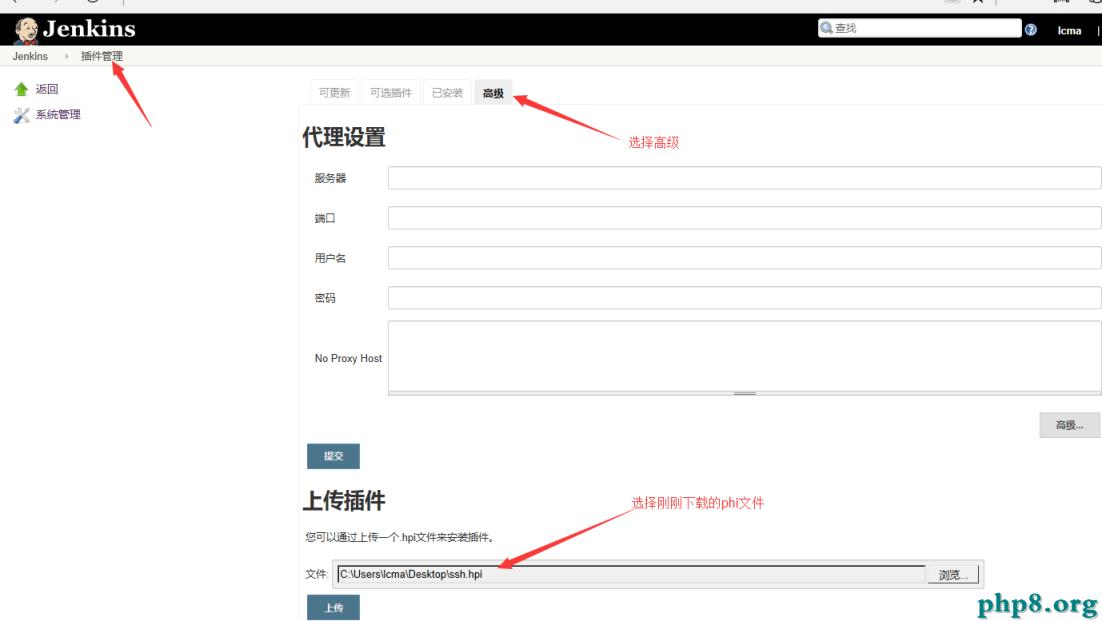1102x621 pixels.
Task: Click the 浏览... browse button
Action: tap(954, 573)
